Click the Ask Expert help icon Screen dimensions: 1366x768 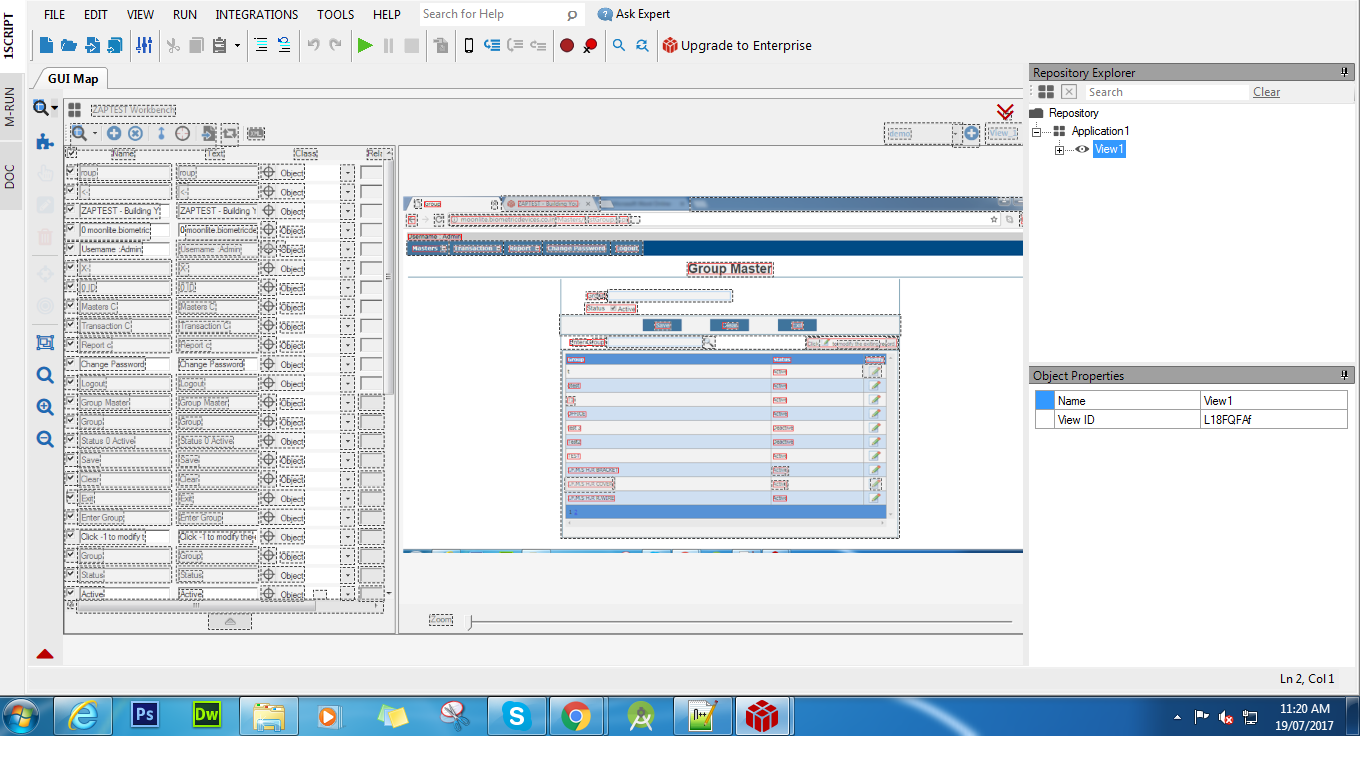click(605, 14)
